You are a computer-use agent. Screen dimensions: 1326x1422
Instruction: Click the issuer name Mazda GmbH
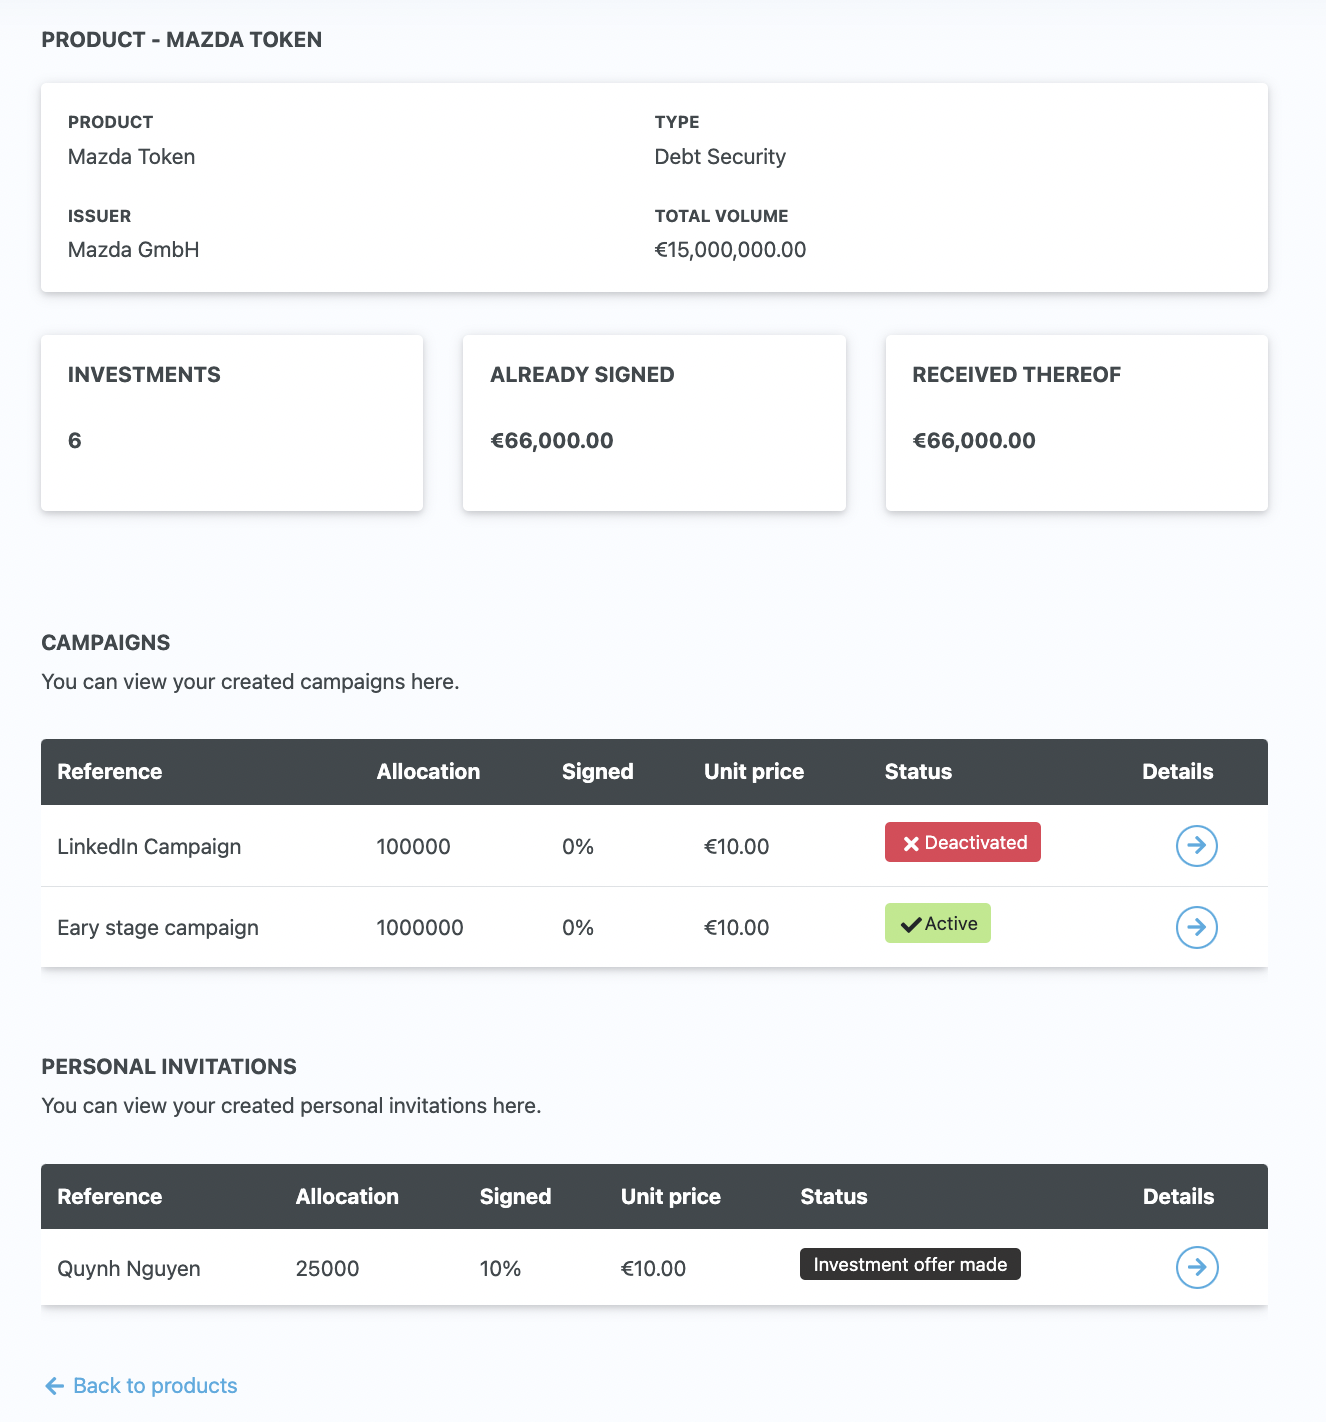pos(134,249)
